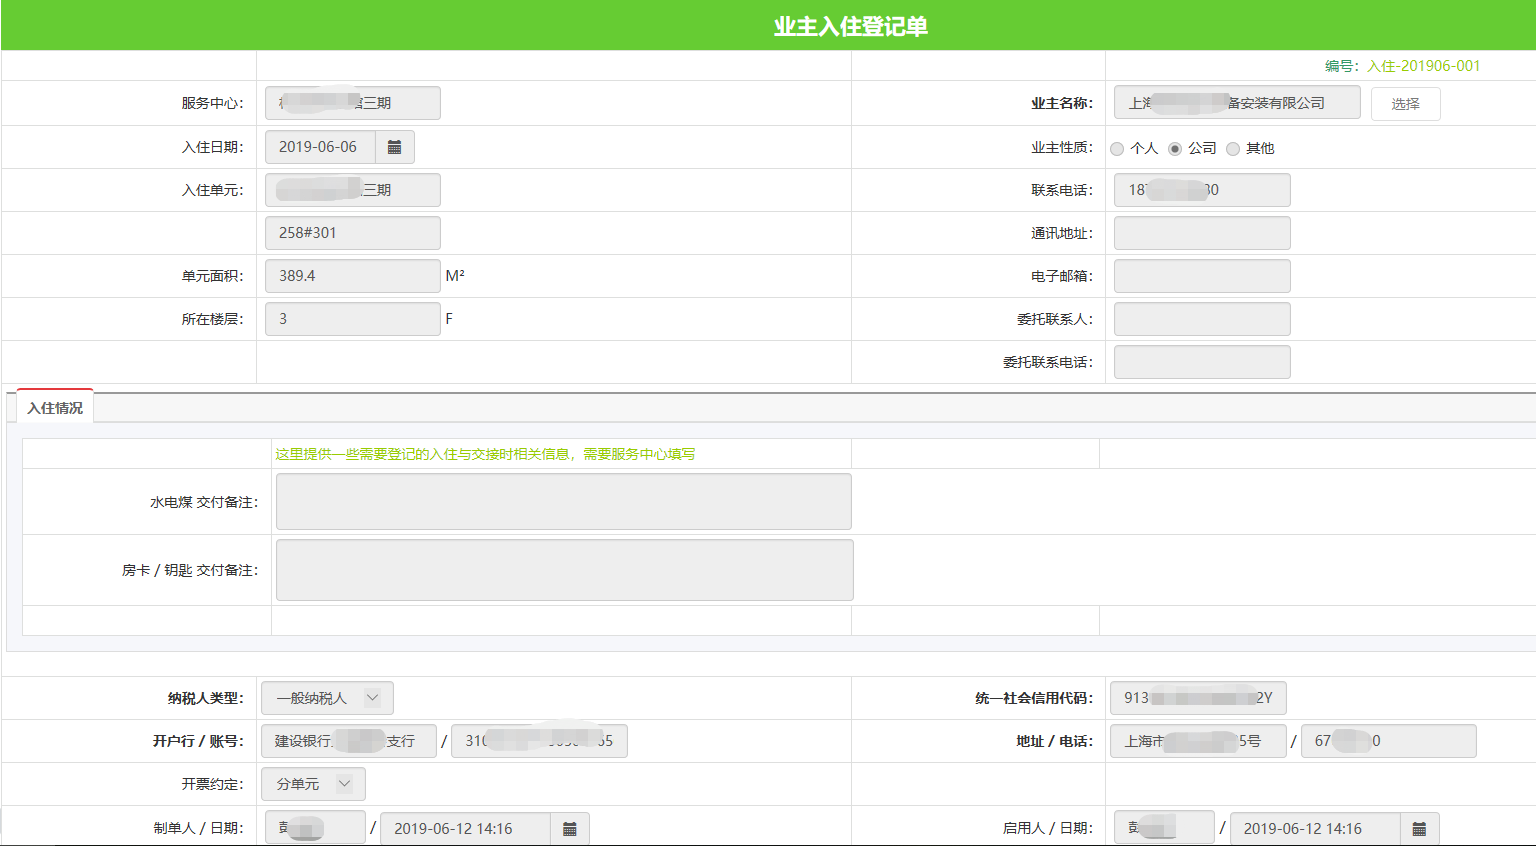Click the 入住日期 field showing 2019-06-06
Image resolution: width=1536 pixels, height=846 pixels.
coord(320,147)
